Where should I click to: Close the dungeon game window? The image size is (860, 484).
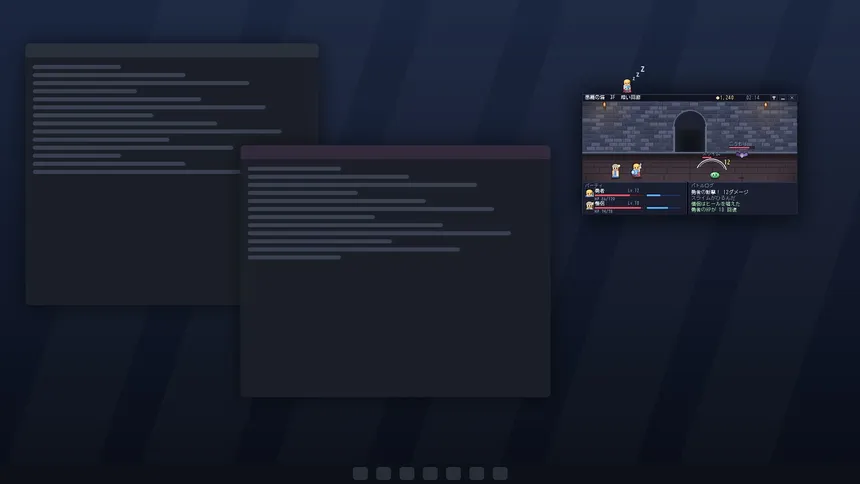(x=792, y=98)
